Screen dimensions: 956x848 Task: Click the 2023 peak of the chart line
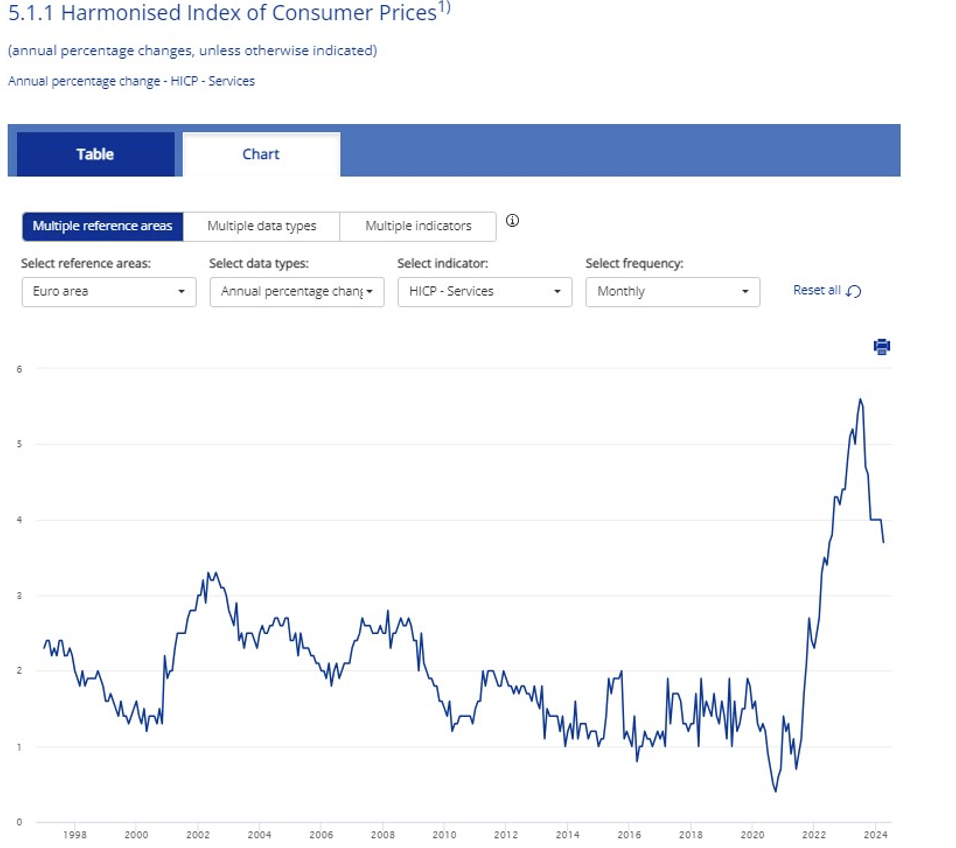coord(860,400)
